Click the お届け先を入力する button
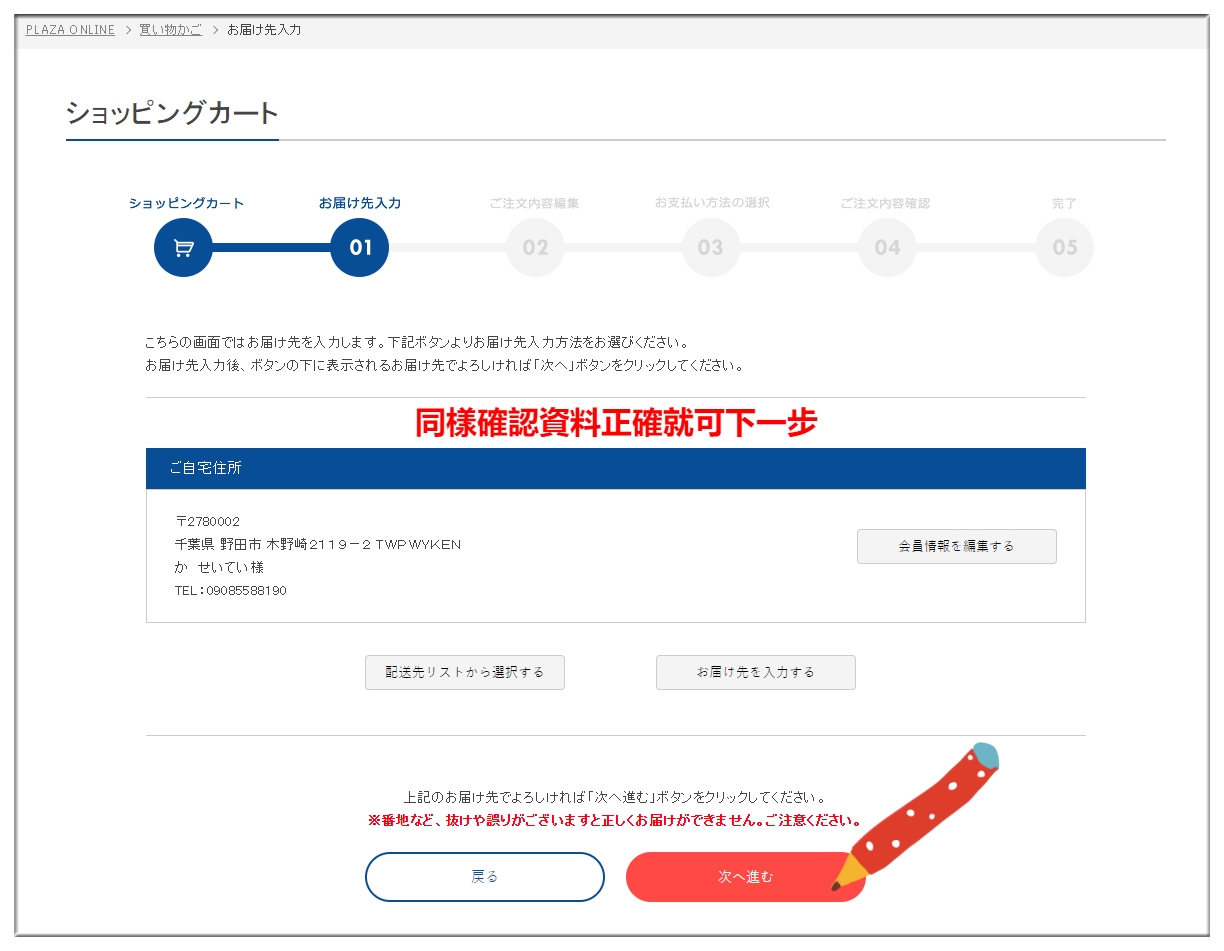The image size is (1224, 951). click(756, 673)
